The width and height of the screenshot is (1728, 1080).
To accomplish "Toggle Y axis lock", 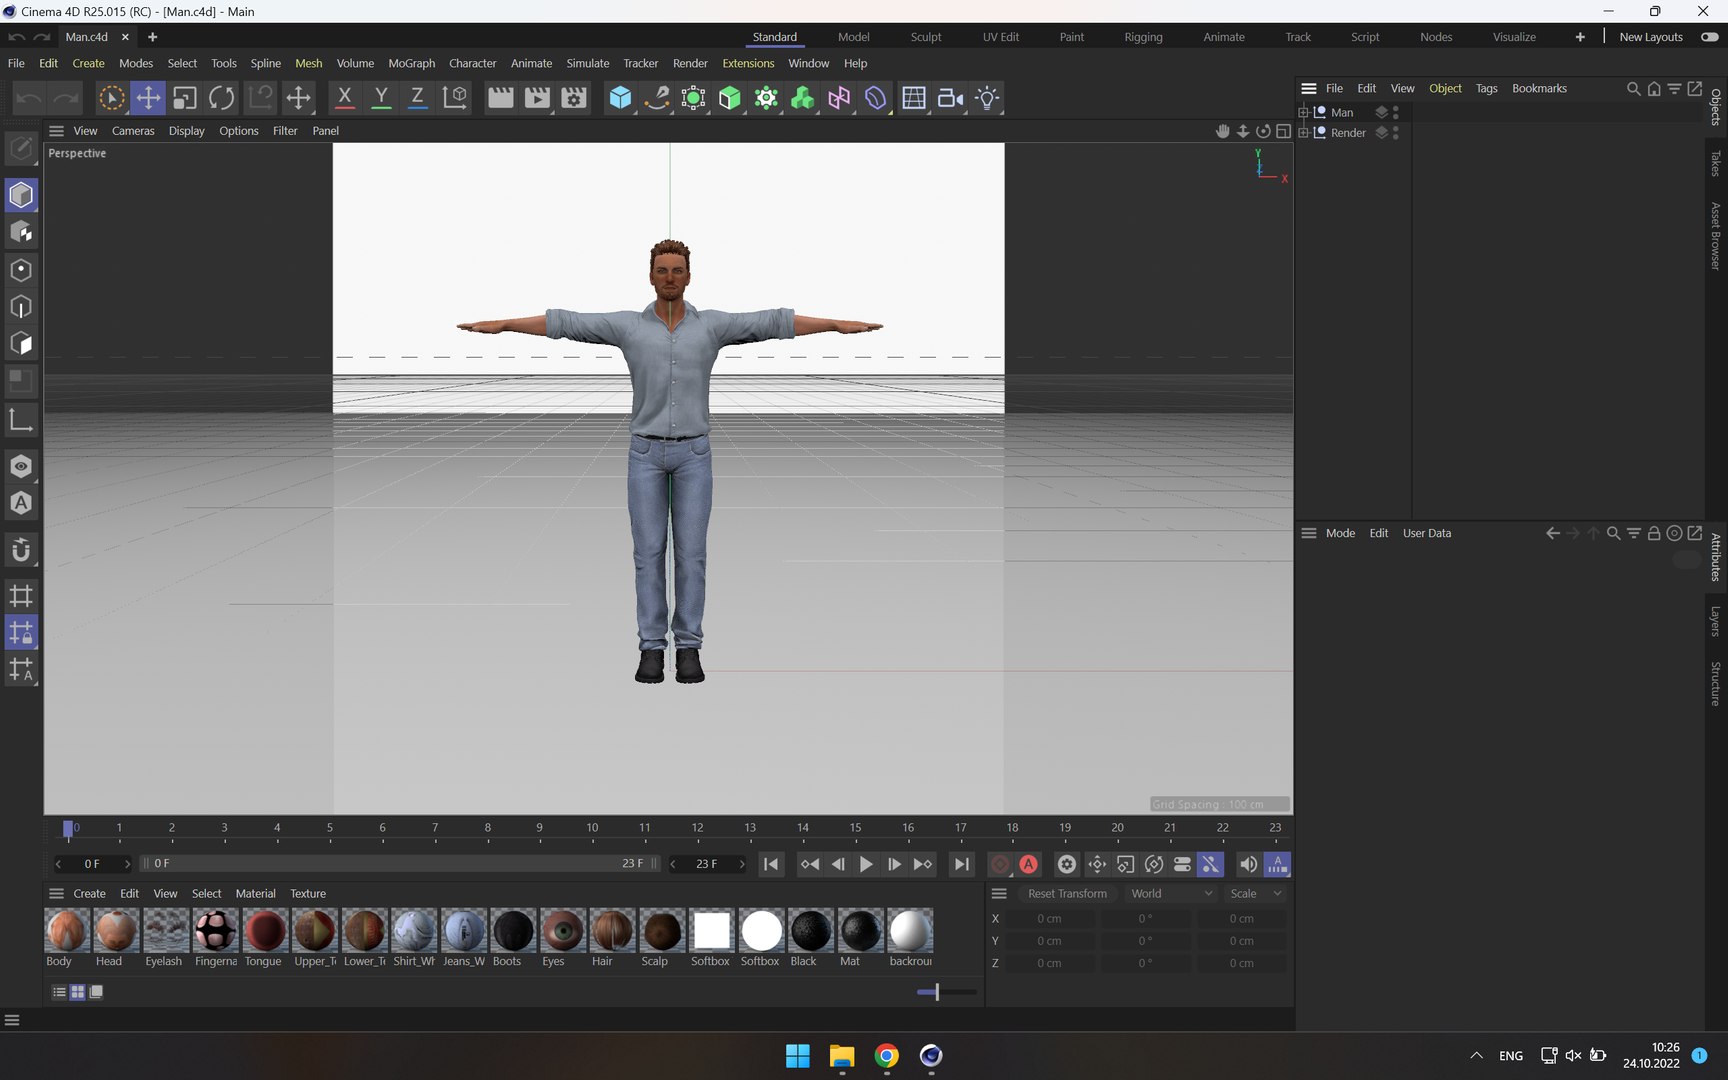I will (x=381, y=98).
